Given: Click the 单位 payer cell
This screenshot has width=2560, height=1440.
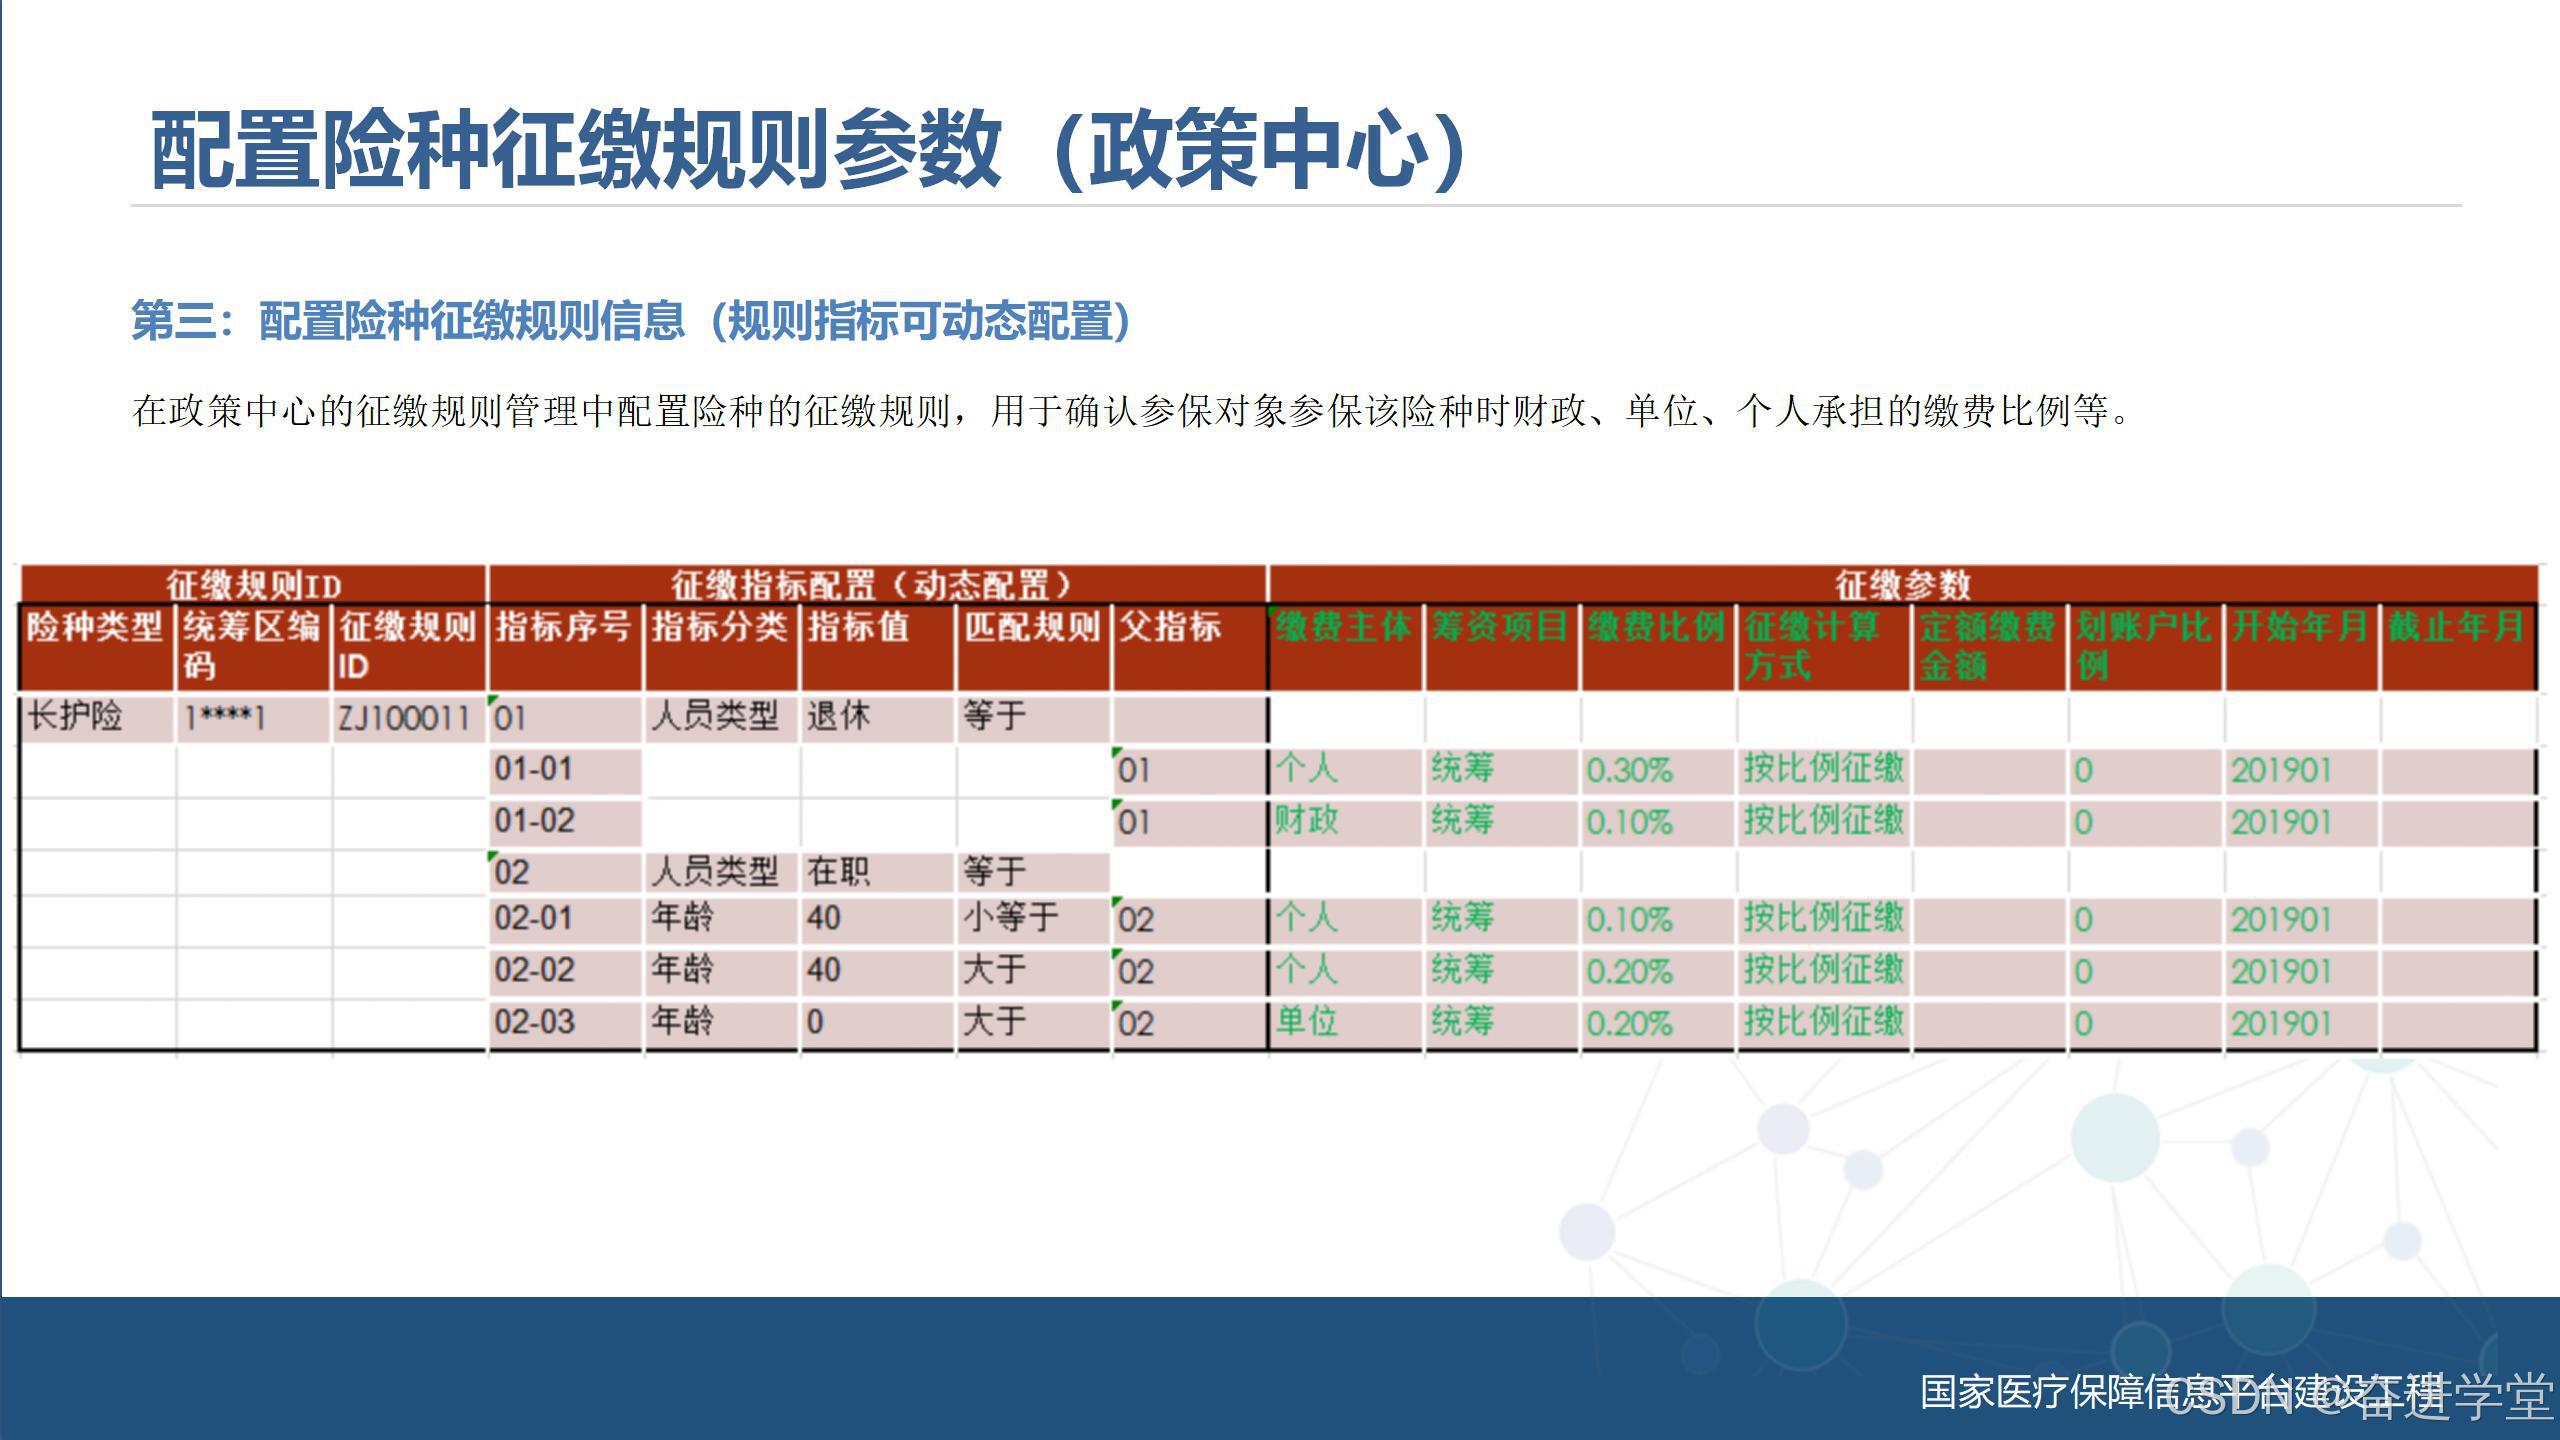Looking at the screenshot, I should click(x=1306, y=1022).
